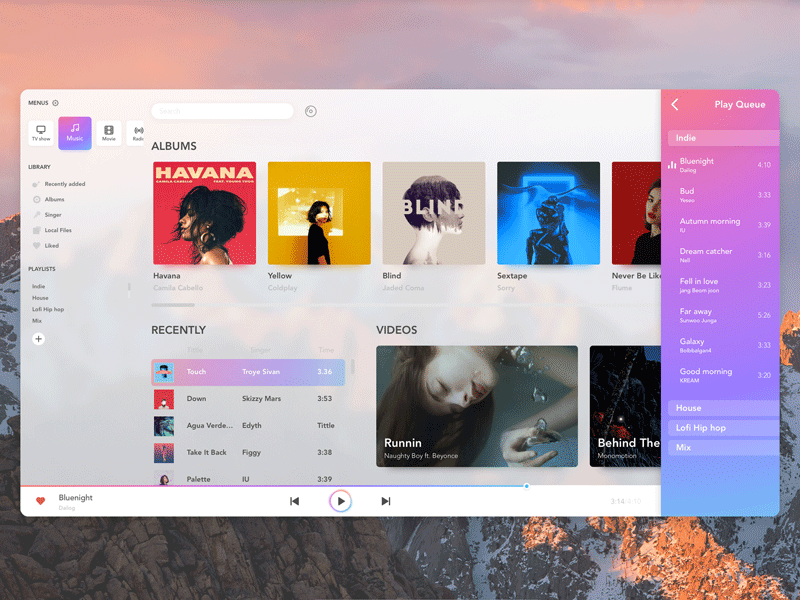Play Autumn morning from the queue

pyautogui.click(x=710, y=224)
